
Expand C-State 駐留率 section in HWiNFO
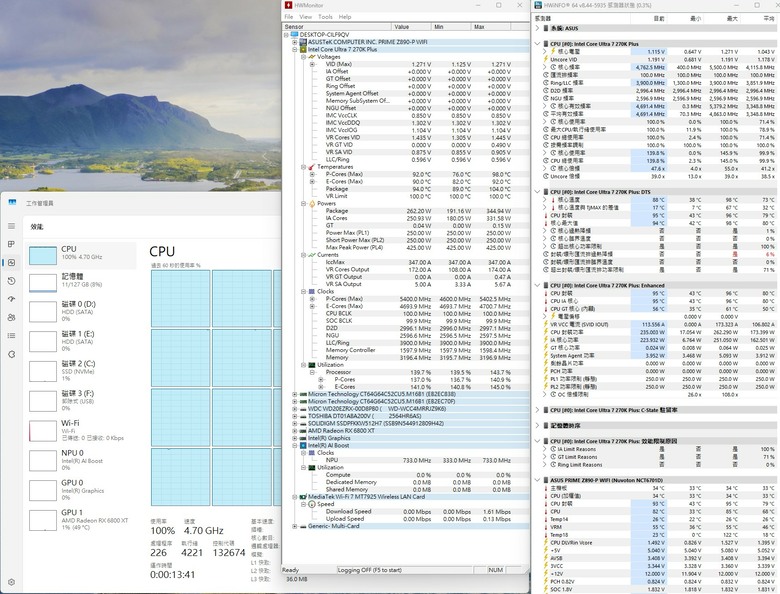pos(537,410)
